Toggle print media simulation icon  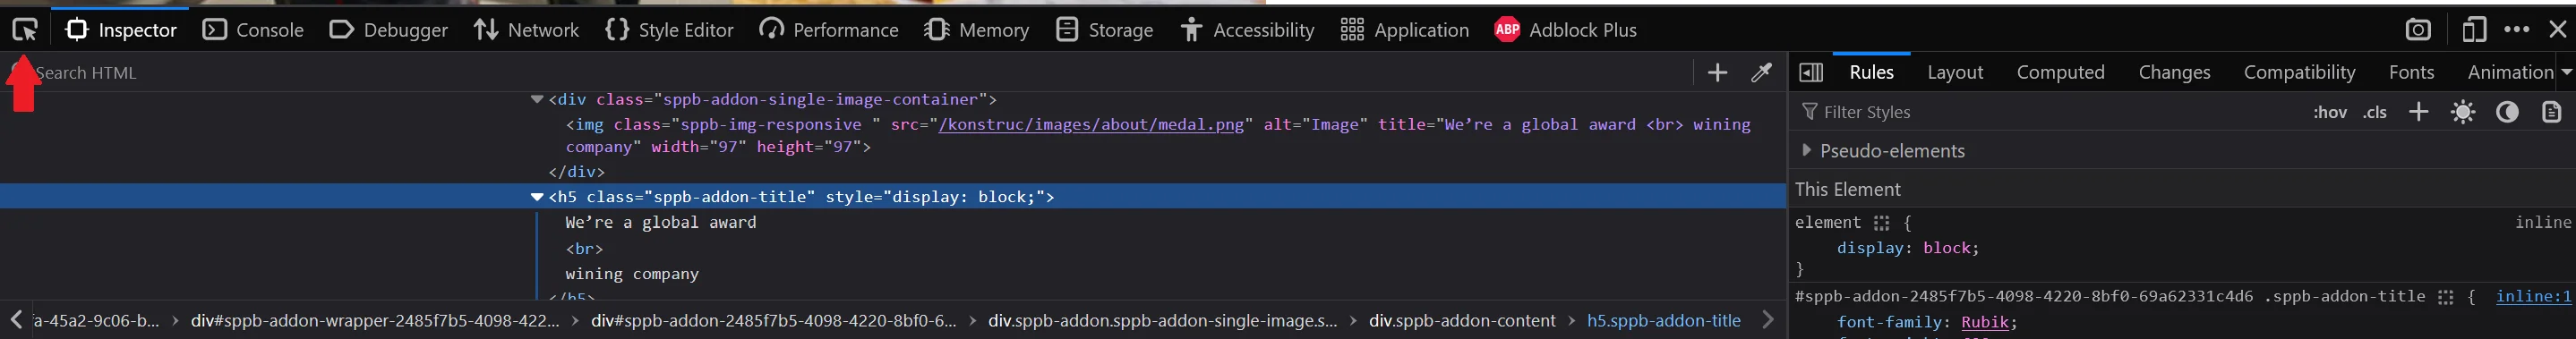pyautogui.click(x=2551, y=112)
